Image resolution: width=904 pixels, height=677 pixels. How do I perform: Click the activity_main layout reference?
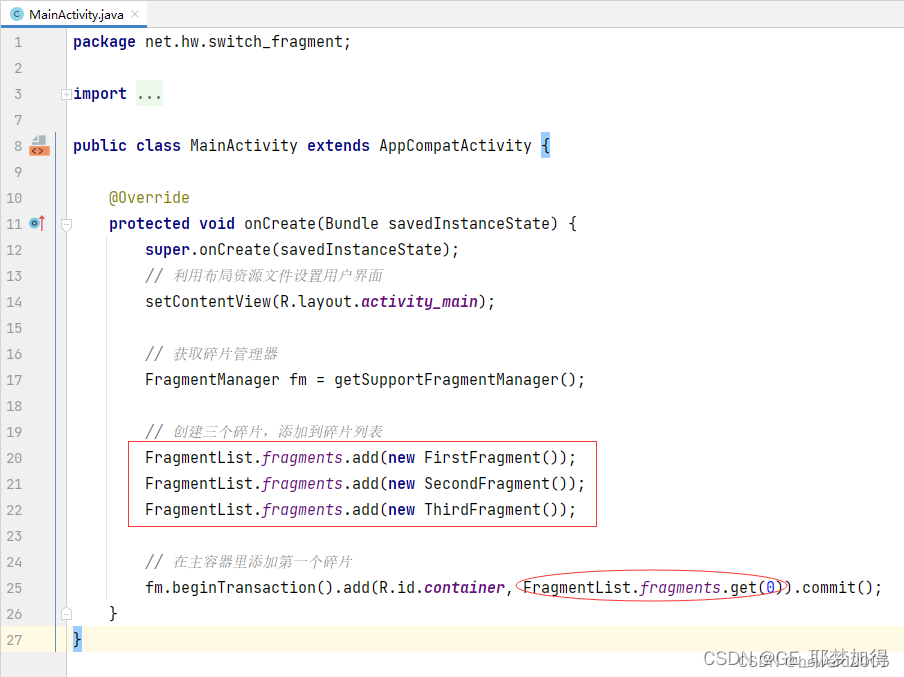click(419, 302)
